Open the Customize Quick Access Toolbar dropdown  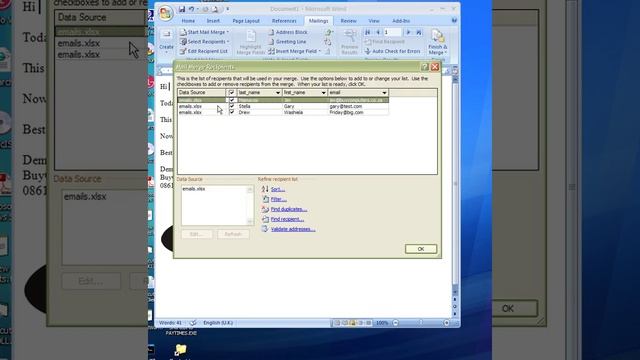227,9
